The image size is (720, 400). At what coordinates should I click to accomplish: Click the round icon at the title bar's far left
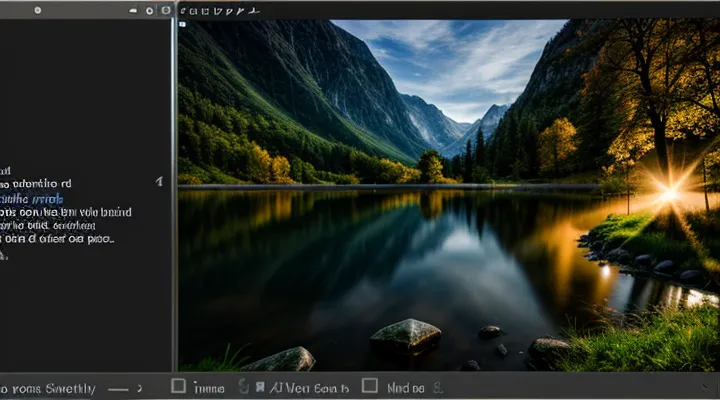point(37,10)
